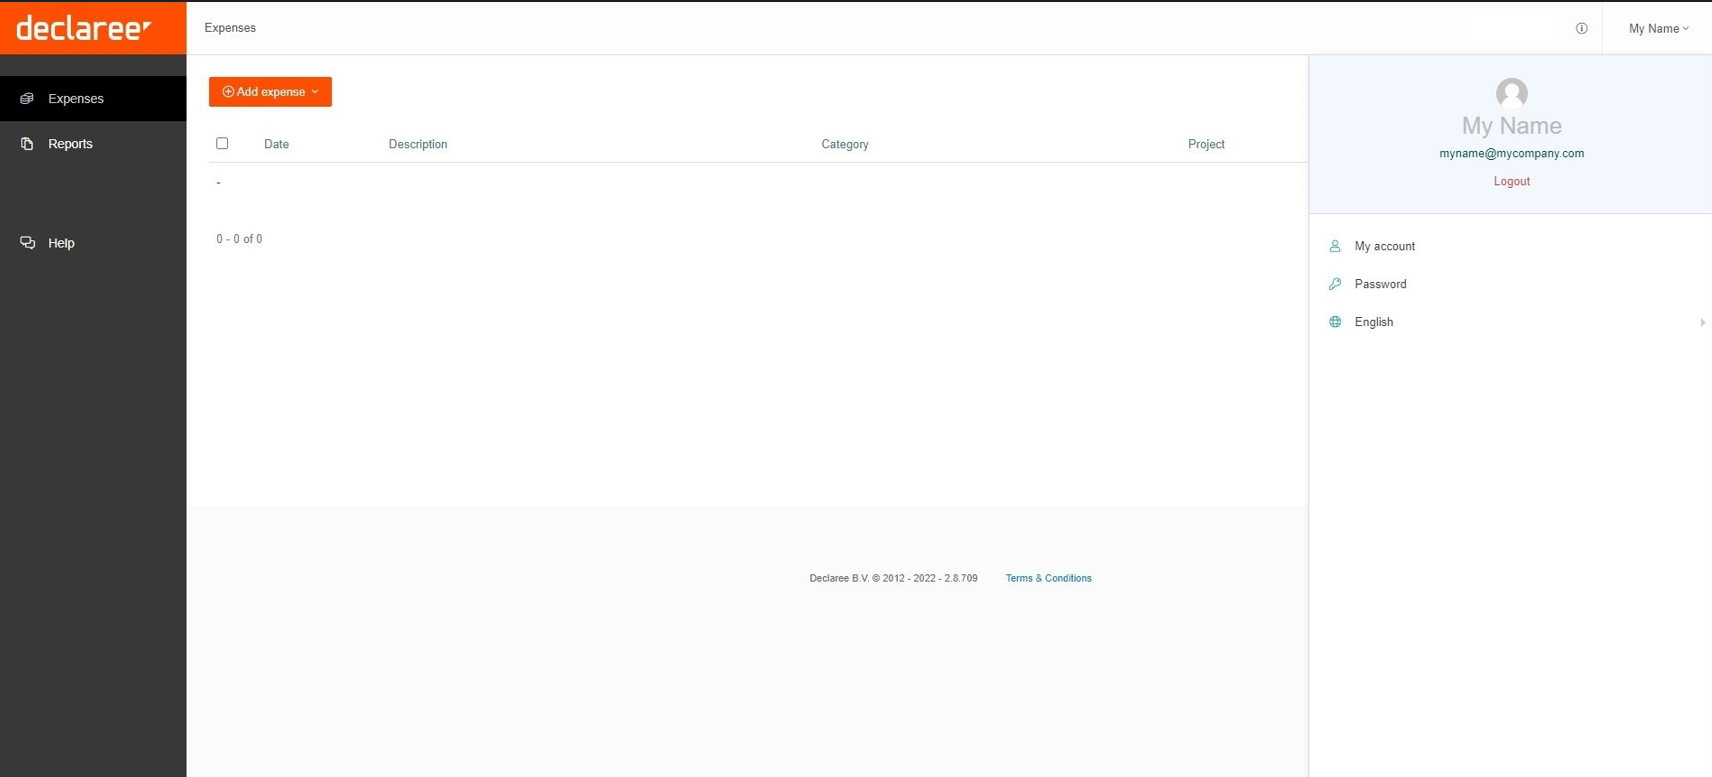Click the Expenses sidebar icon
The width and height of the screenshot is (1712, 777).
(27, 98)
